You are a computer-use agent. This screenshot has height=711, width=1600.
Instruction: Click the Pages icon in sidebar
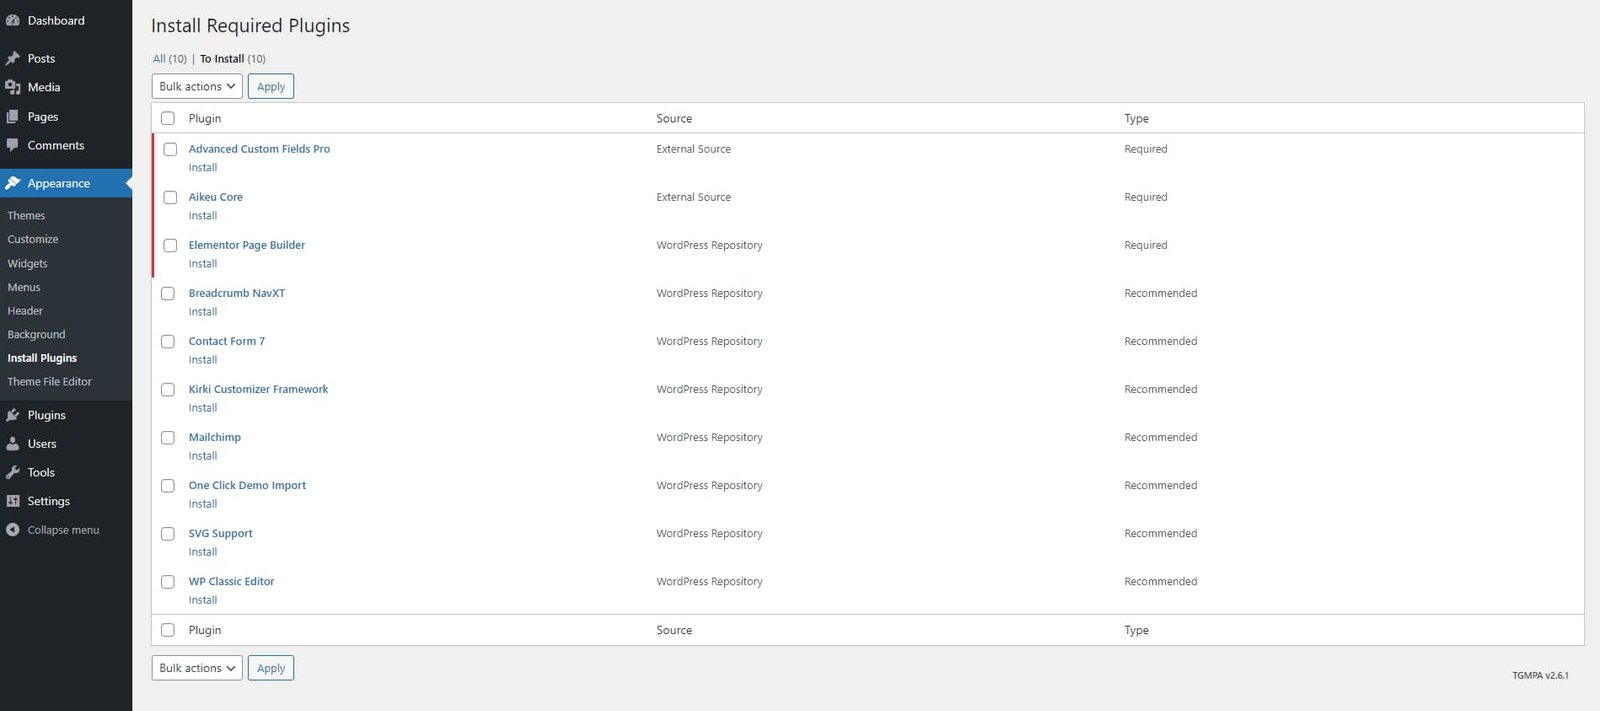13,117
